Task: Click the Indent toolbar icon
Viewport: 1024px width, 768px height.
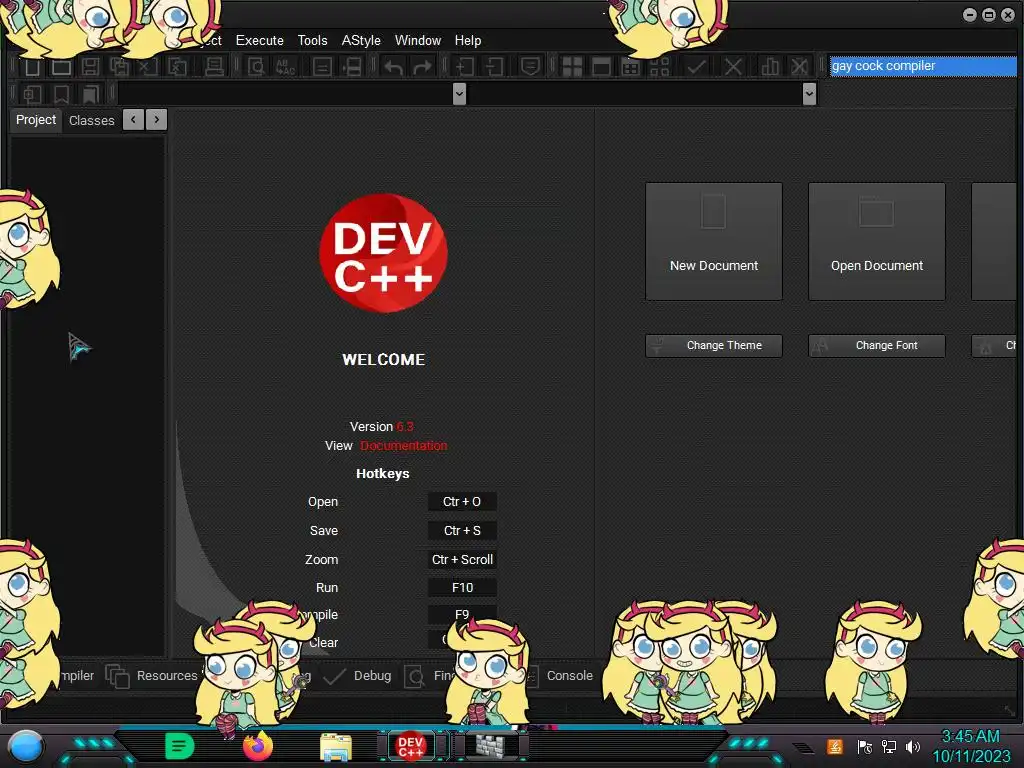Action: click(x=465, y=67)
